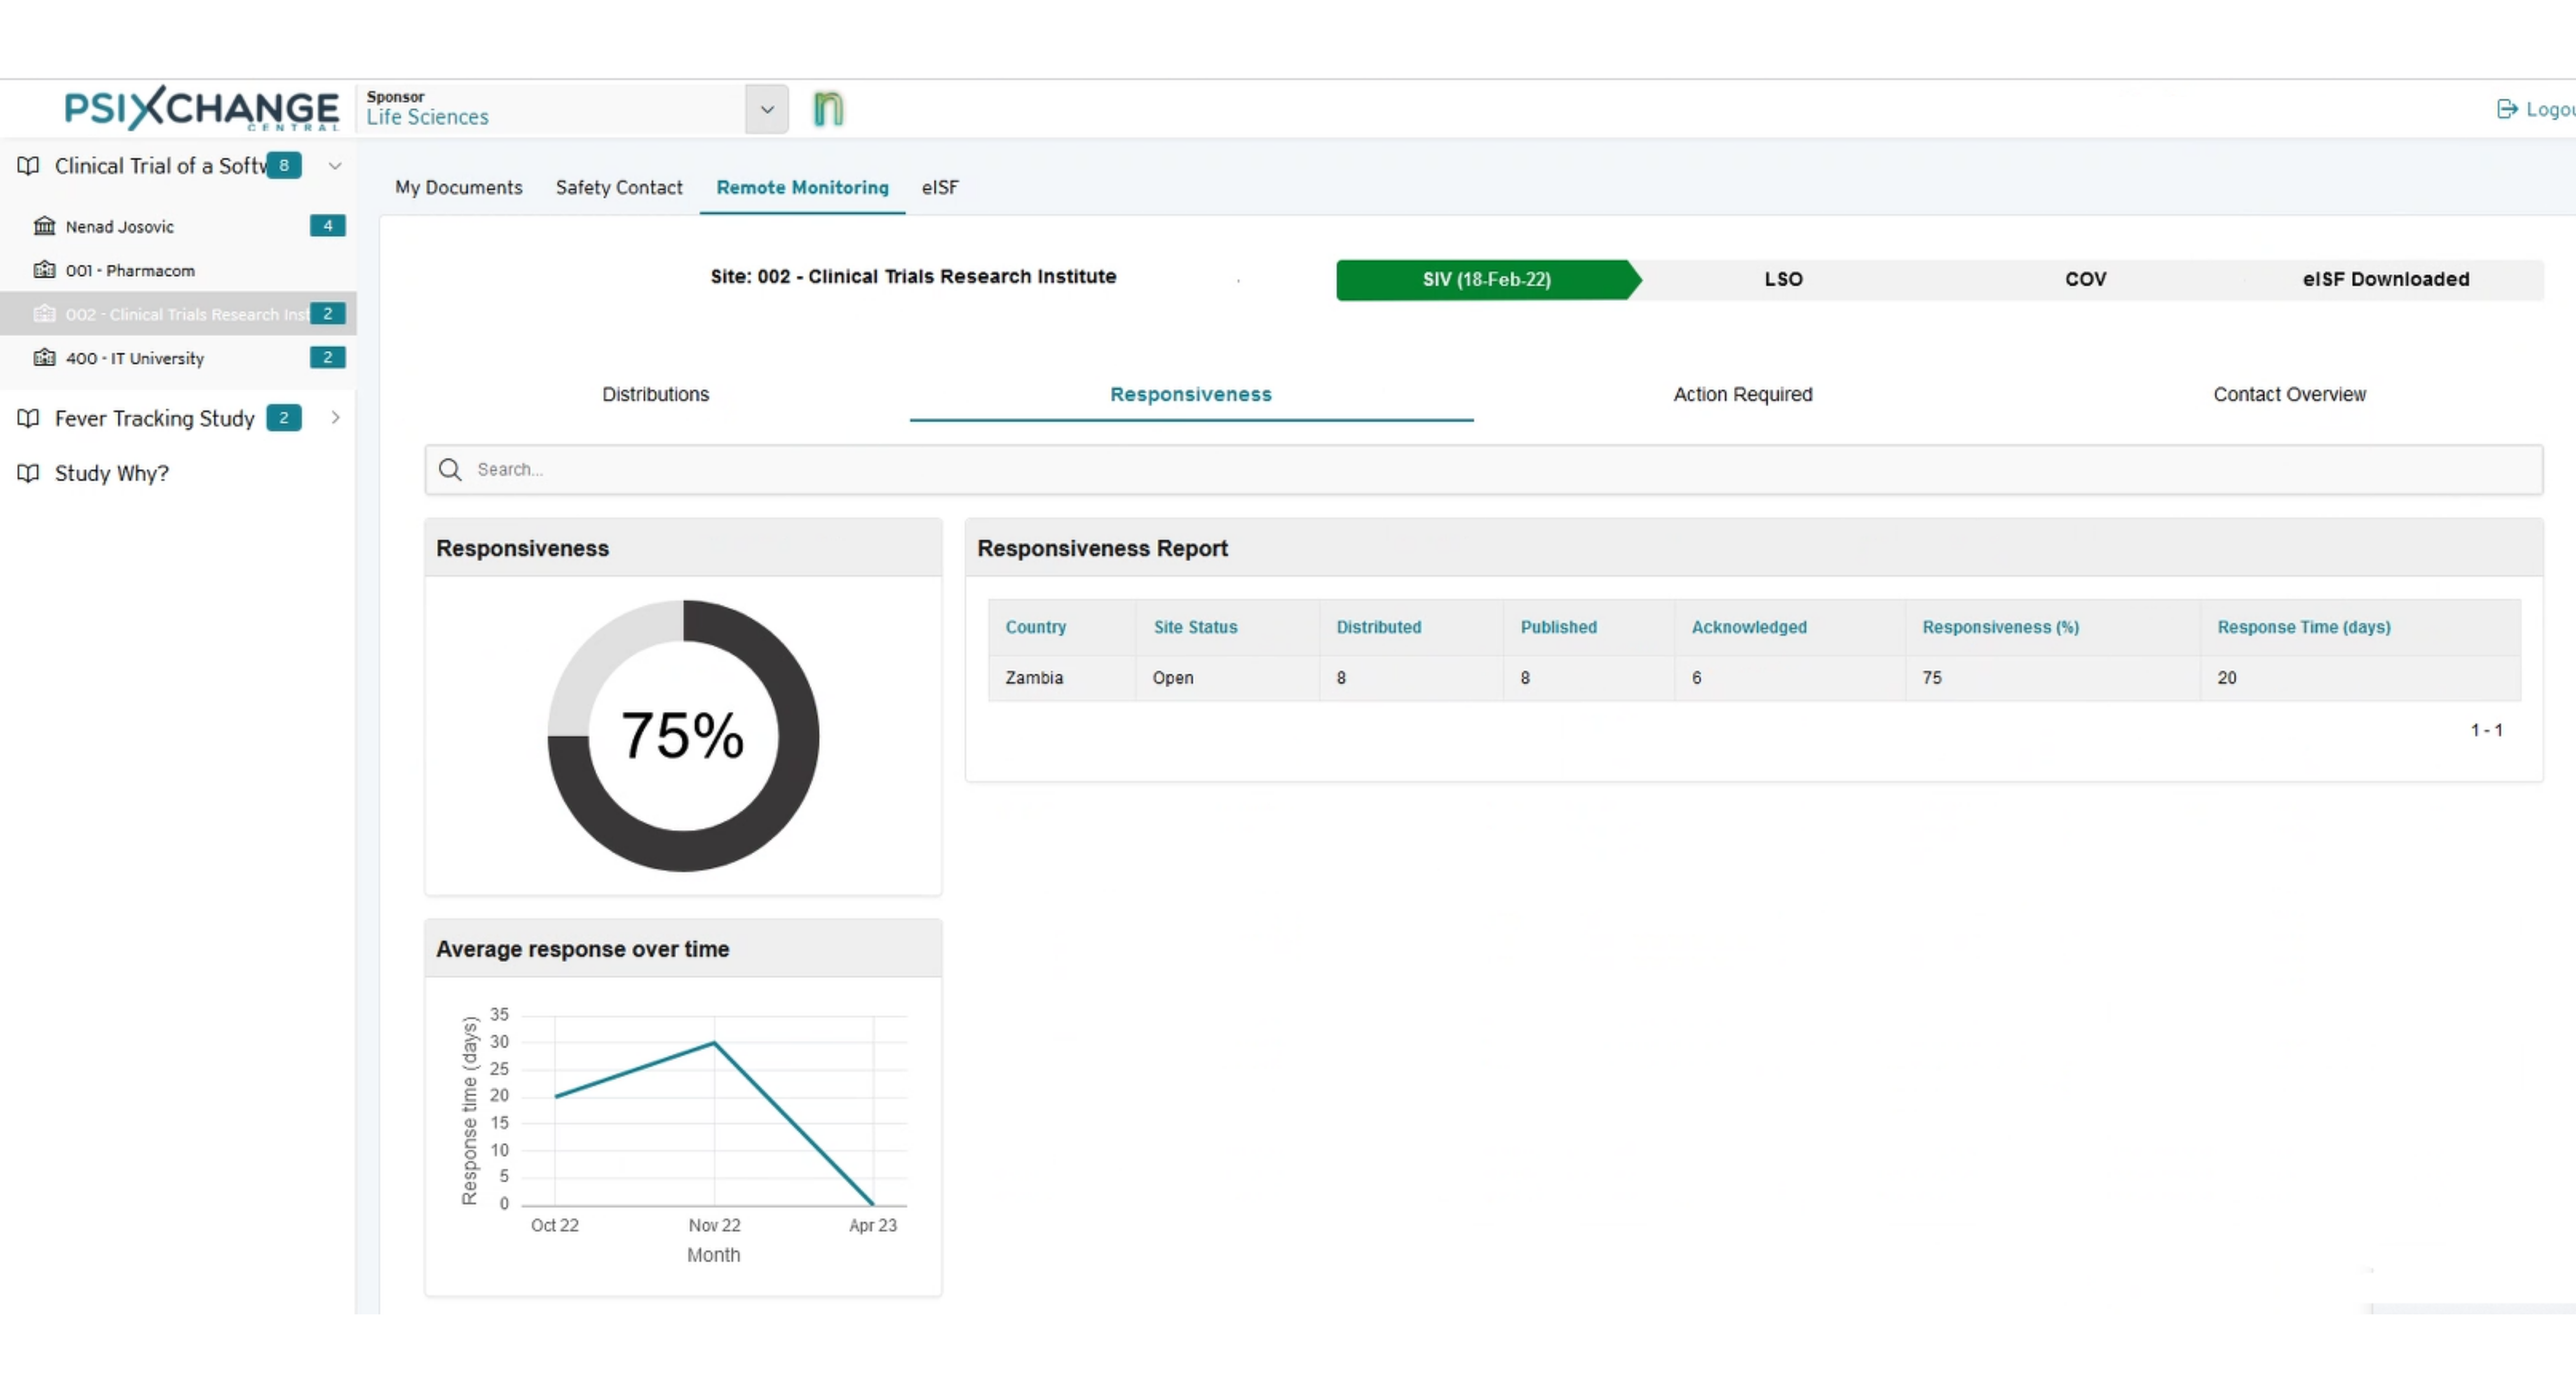Image resolution: width=2576 pixels, height=1391 pixels.
Task: Click institution icon next to Nenad Josovic
Action: point(44,226)
